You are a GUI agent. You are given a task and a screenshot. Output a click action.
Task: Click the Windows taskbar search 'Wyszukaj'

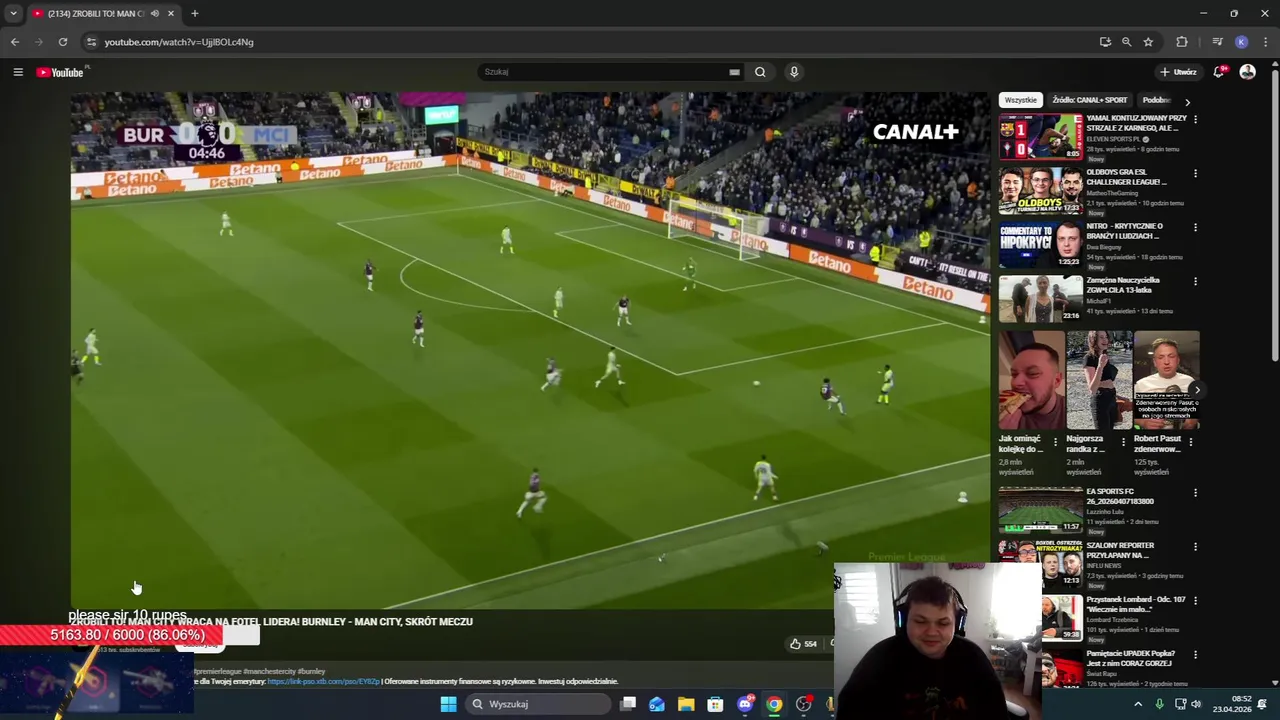(x=540, y=704)
